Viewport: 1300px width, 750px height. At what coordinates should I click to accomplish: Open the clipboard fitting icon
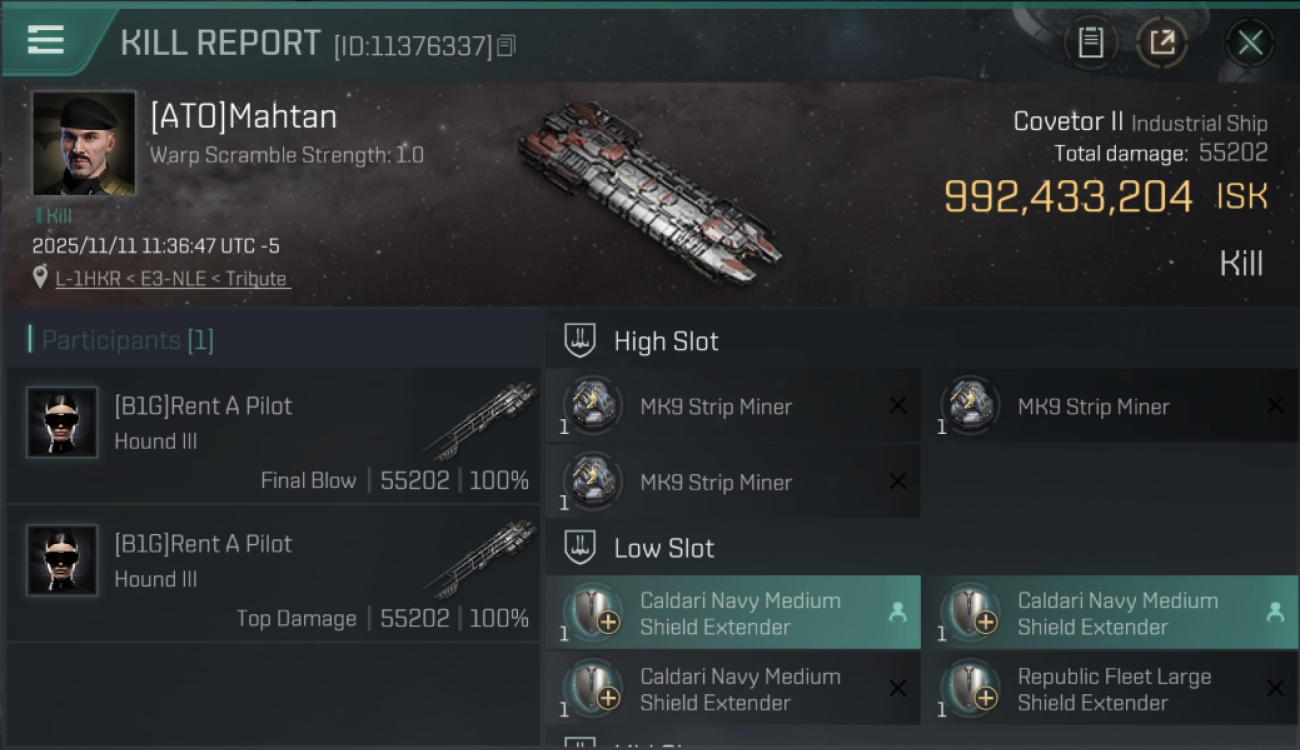pyautogui.click(x=1090, y=42)
